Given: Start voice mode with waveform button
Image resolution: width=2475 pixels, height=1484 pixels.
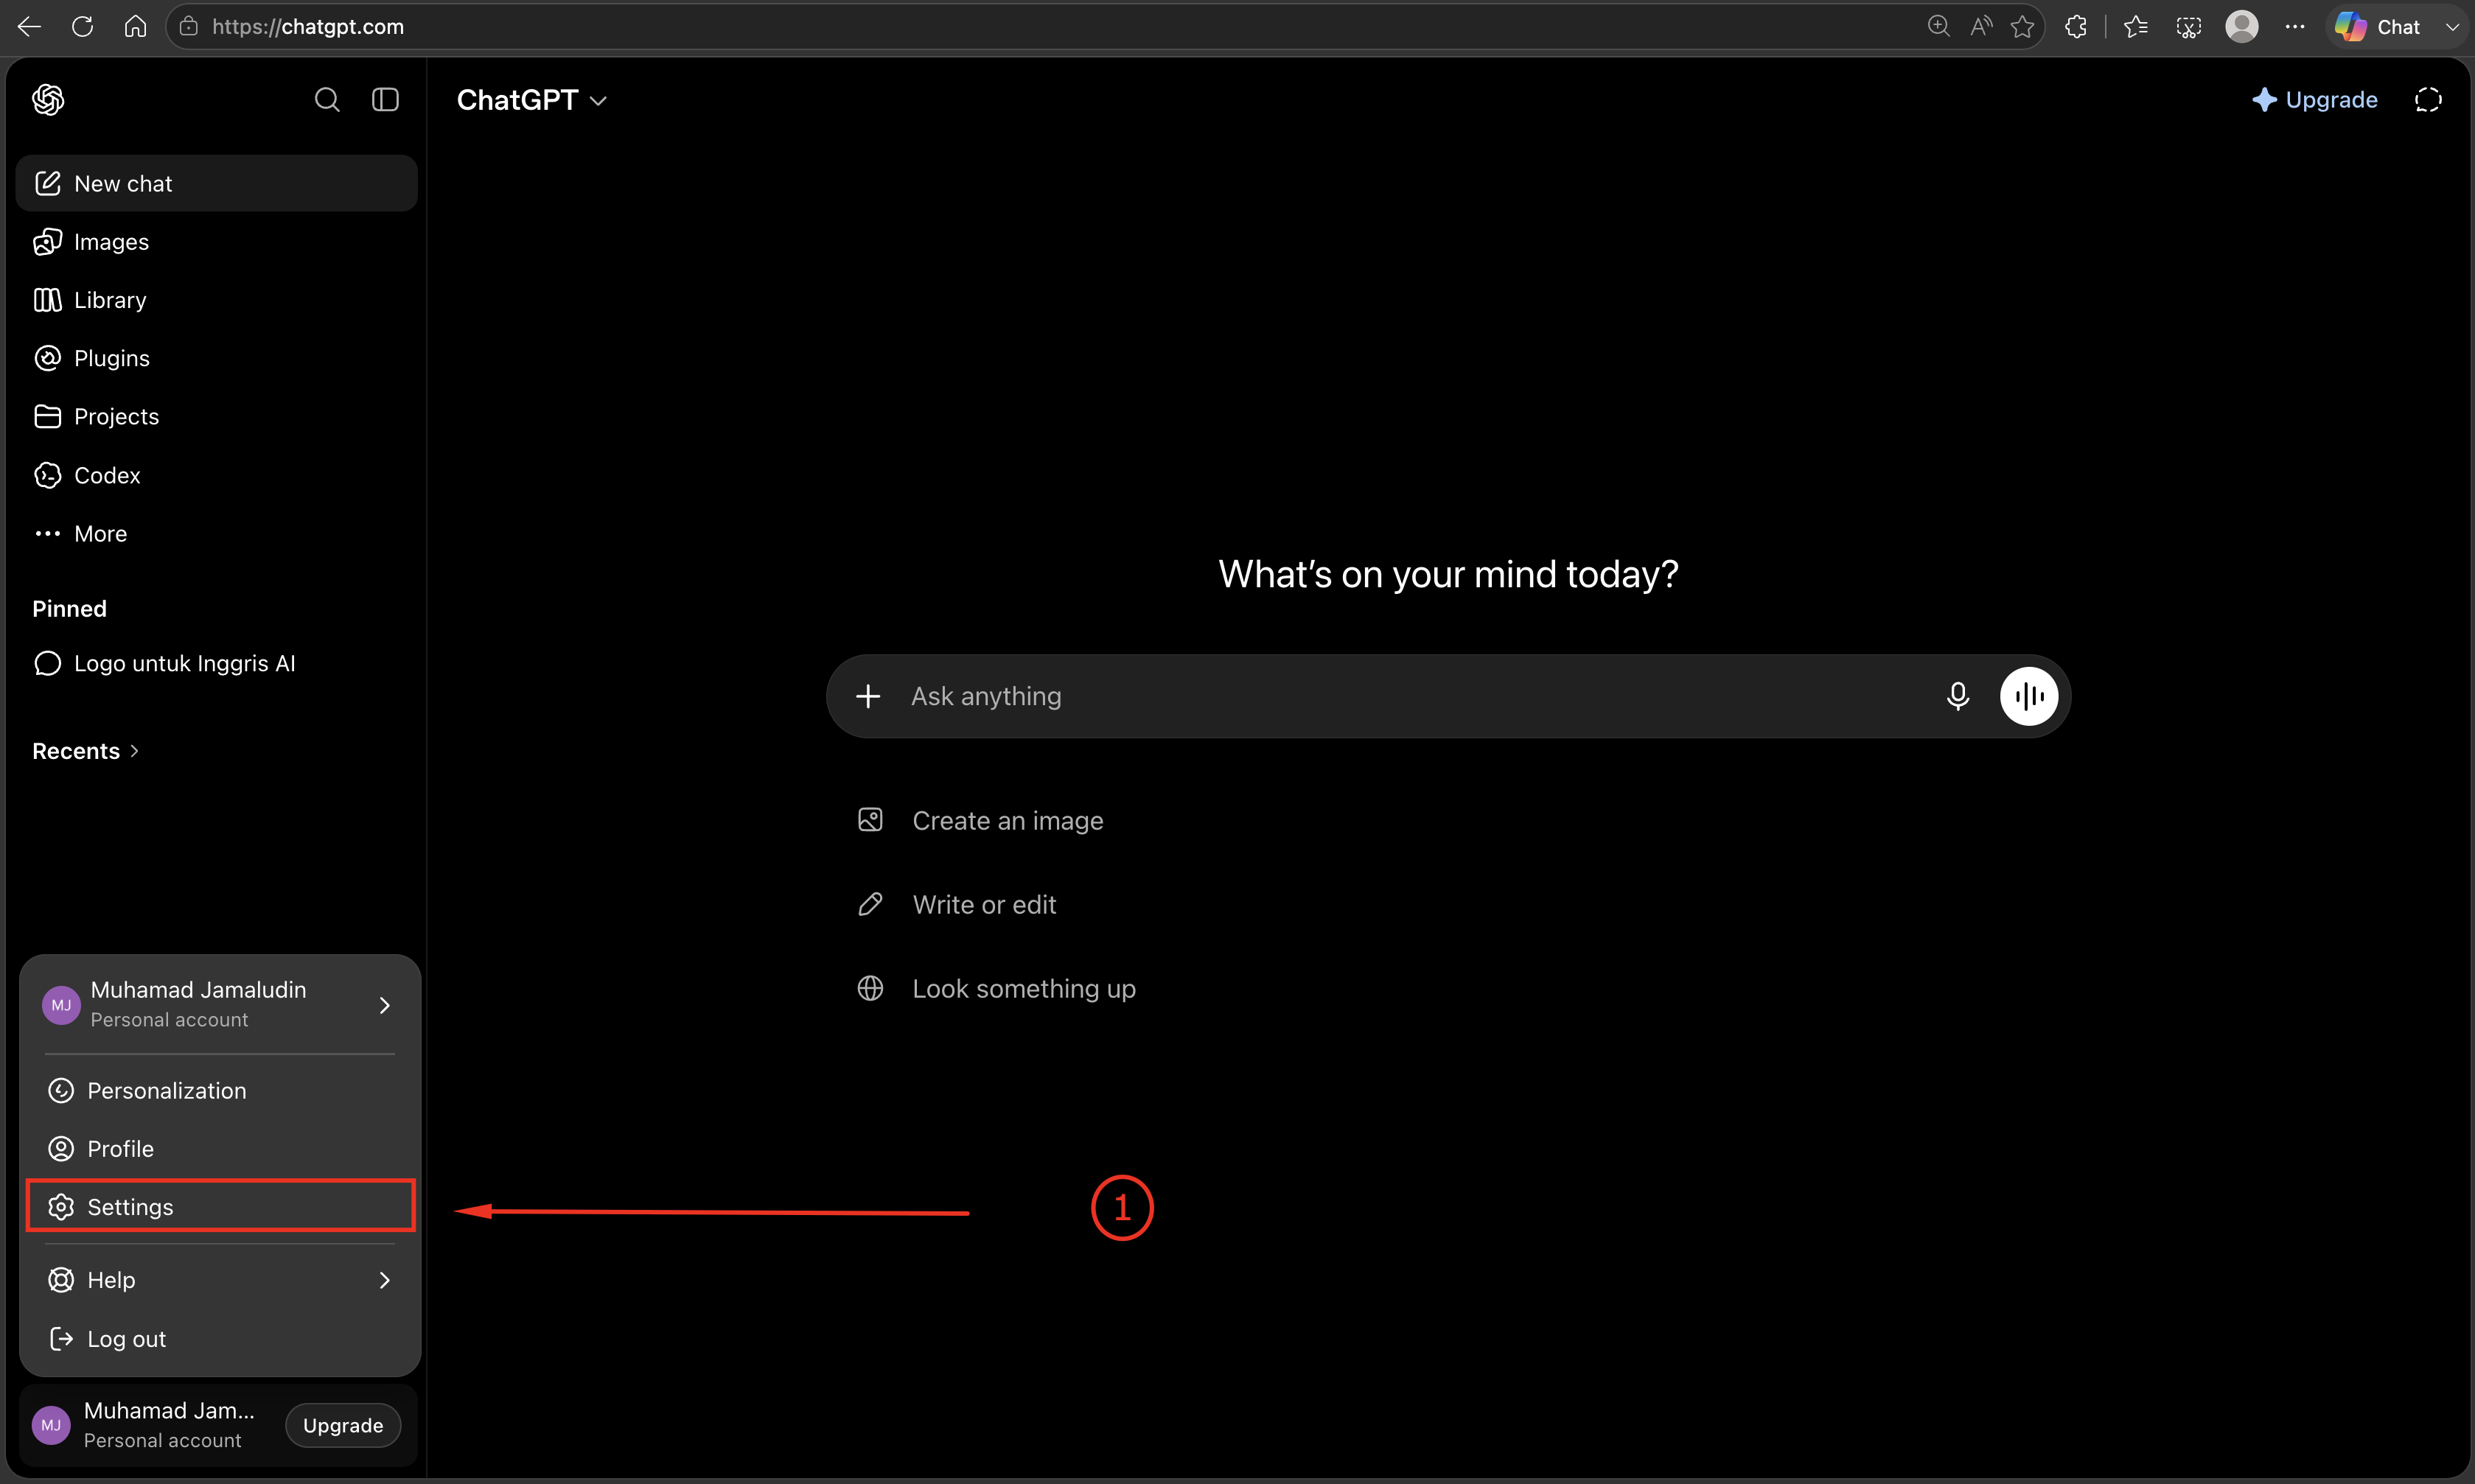Looking at the screenshot, I should (x=2028, y=696).
